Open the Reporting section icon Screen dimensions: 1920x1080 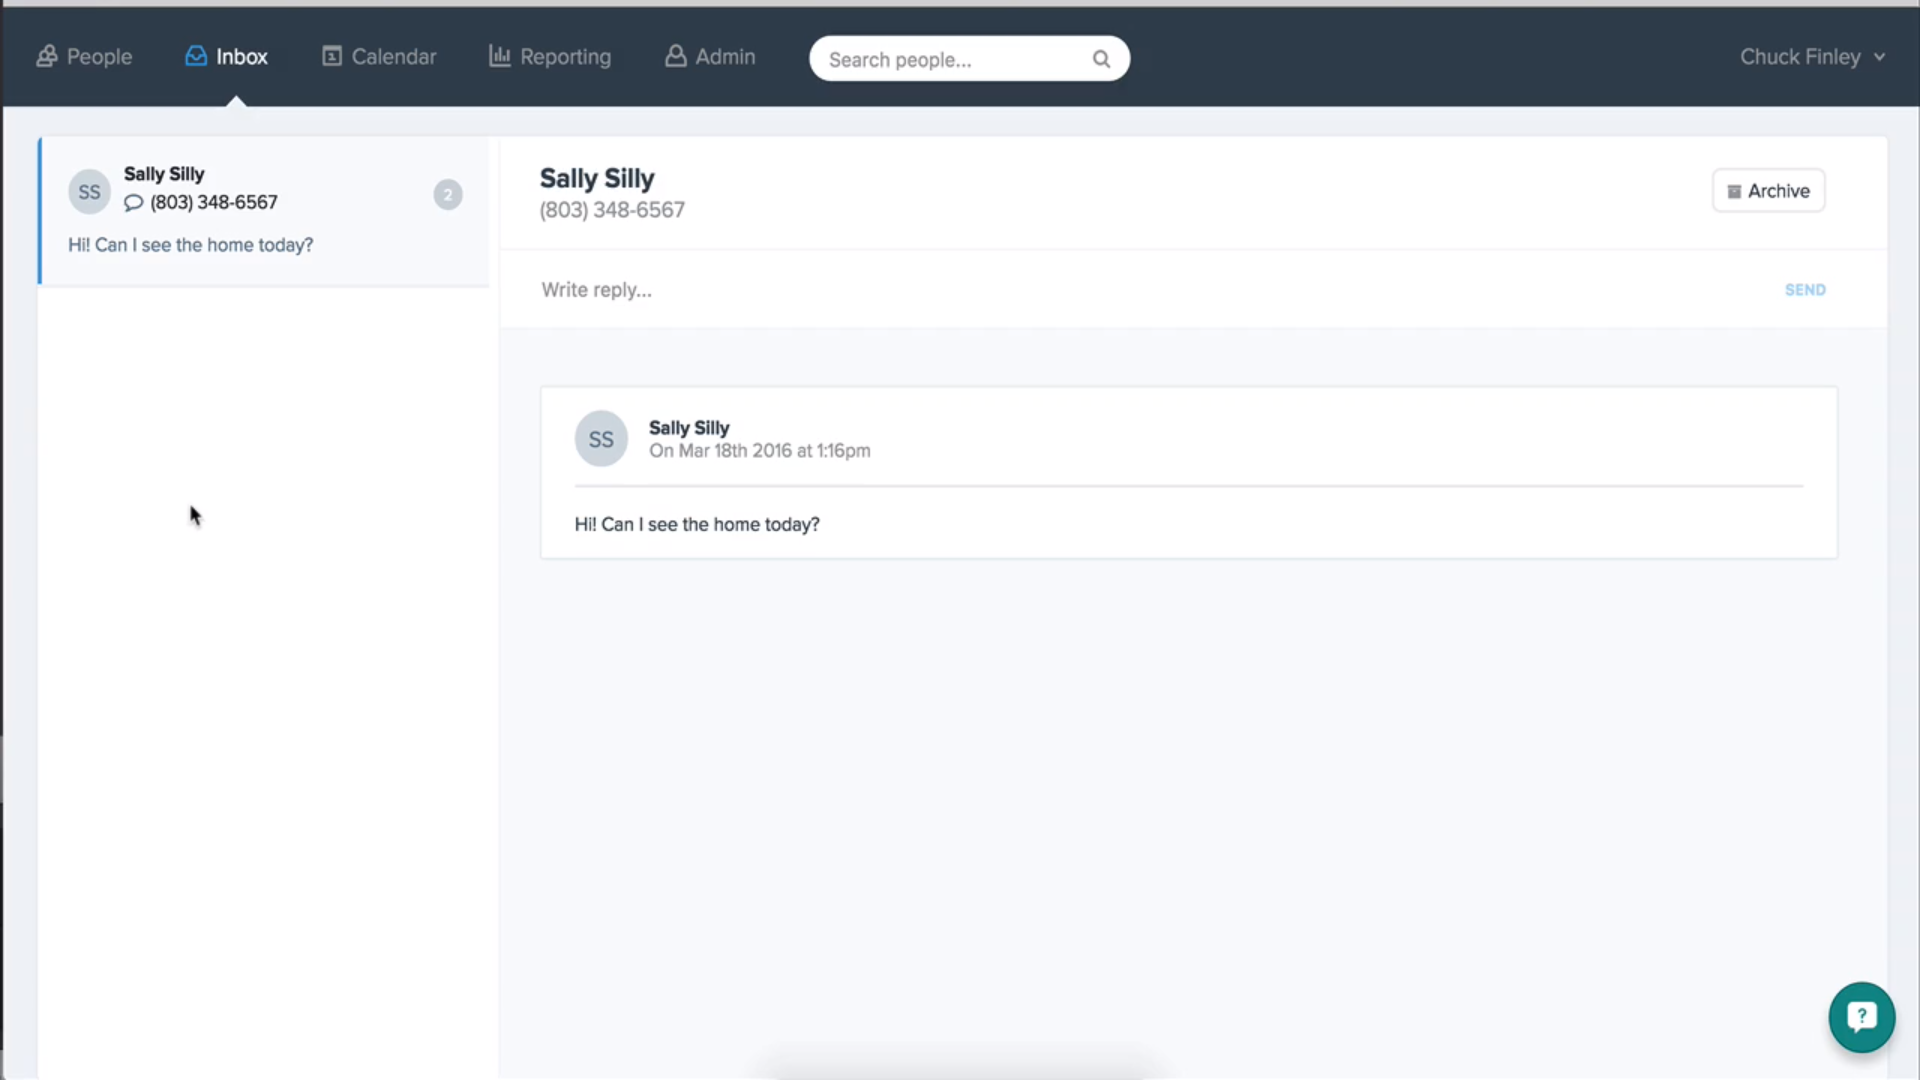pos(498,55)
